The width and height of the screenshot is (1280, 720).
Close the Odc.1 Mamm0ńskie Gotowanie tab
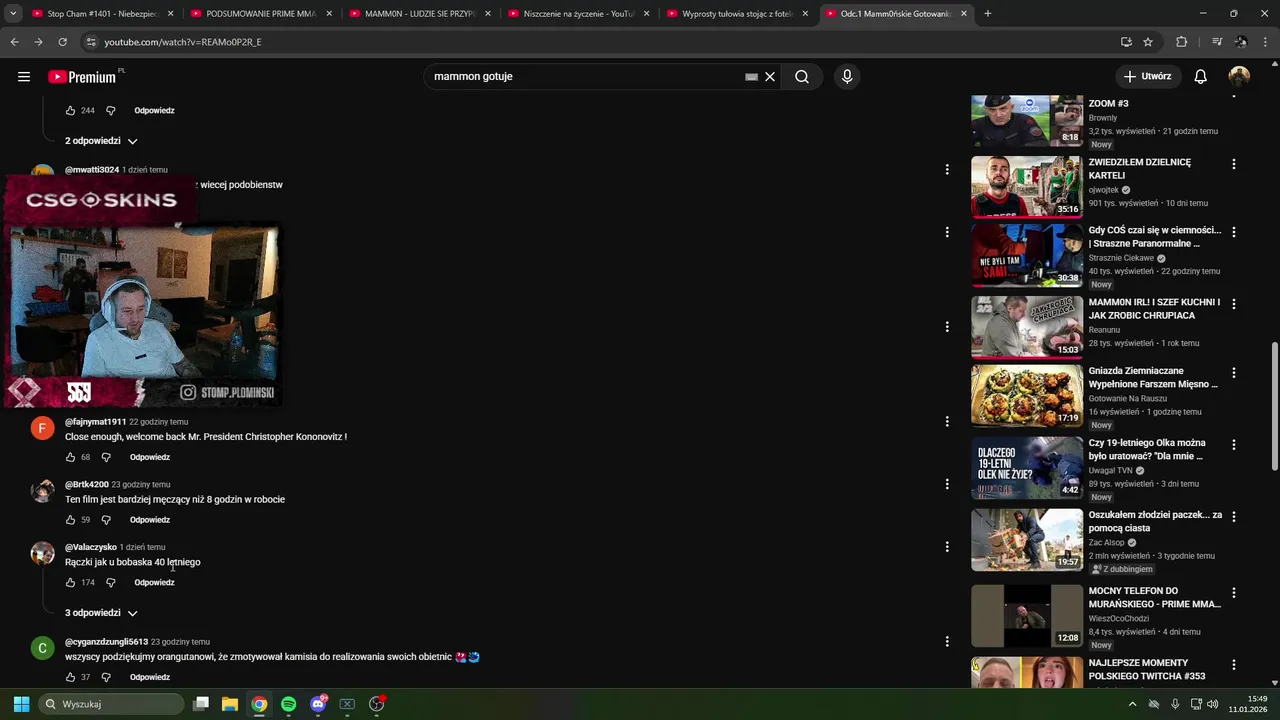[964, 14]
